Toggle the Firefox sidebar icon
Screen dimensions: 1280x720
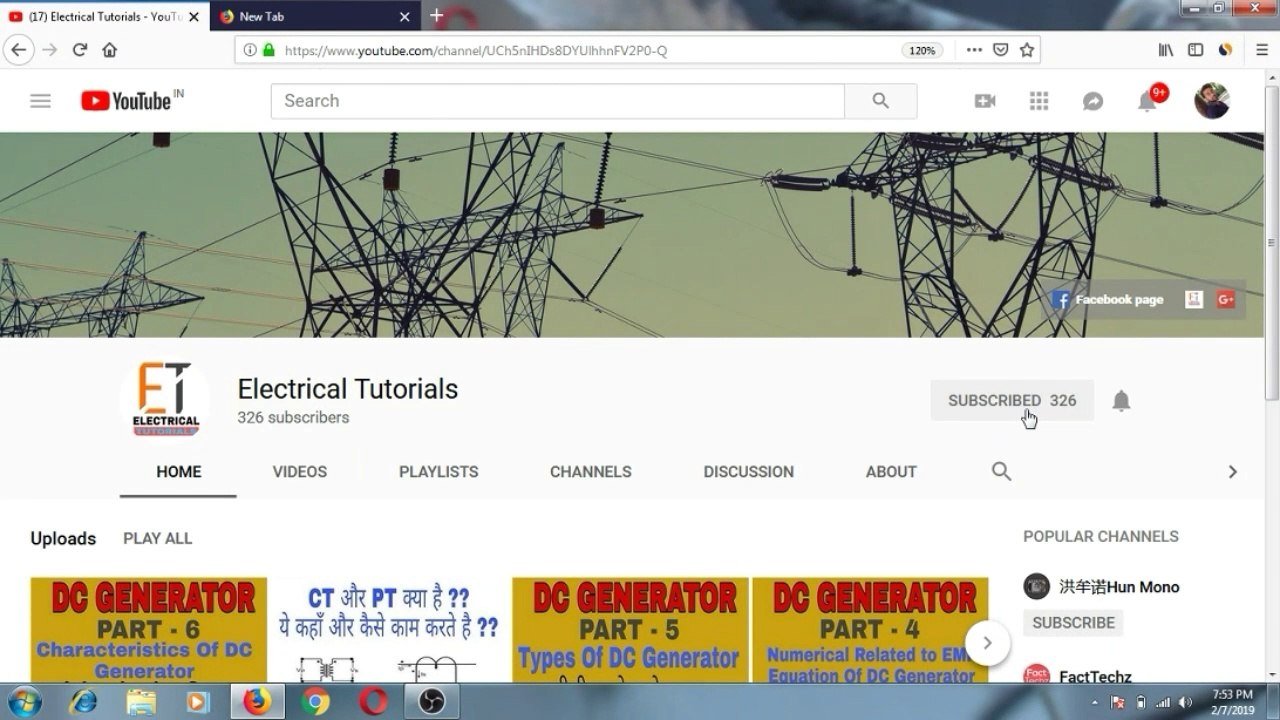click(x=1195, y=50)
